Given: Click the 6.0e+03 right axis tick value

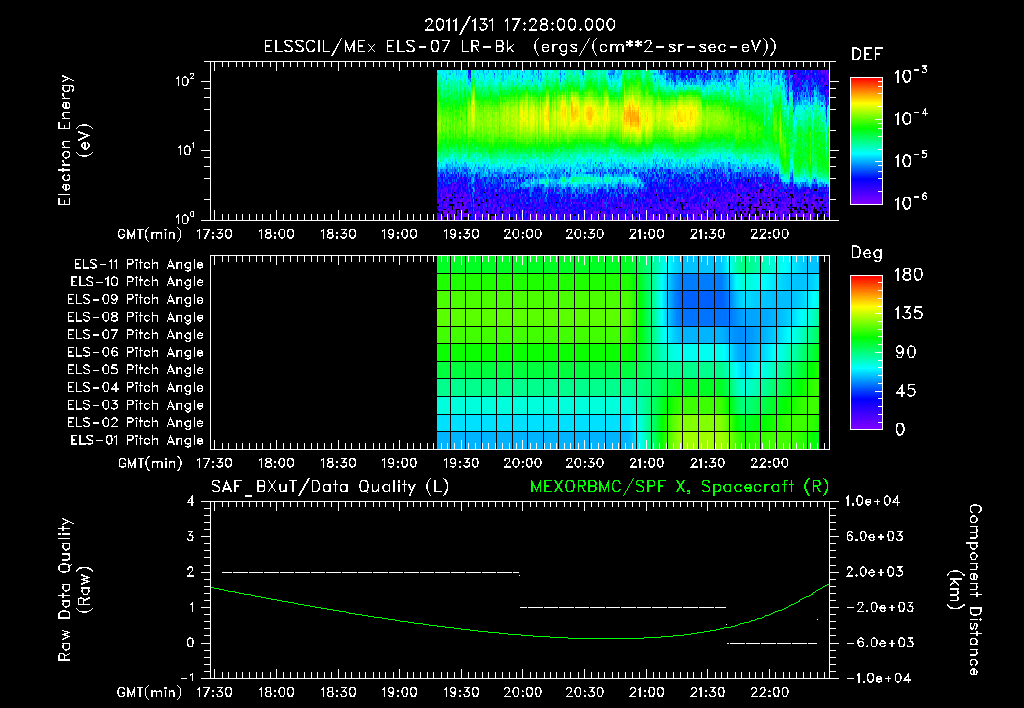Looking at the screenshot, I should [x=876, y=537].
